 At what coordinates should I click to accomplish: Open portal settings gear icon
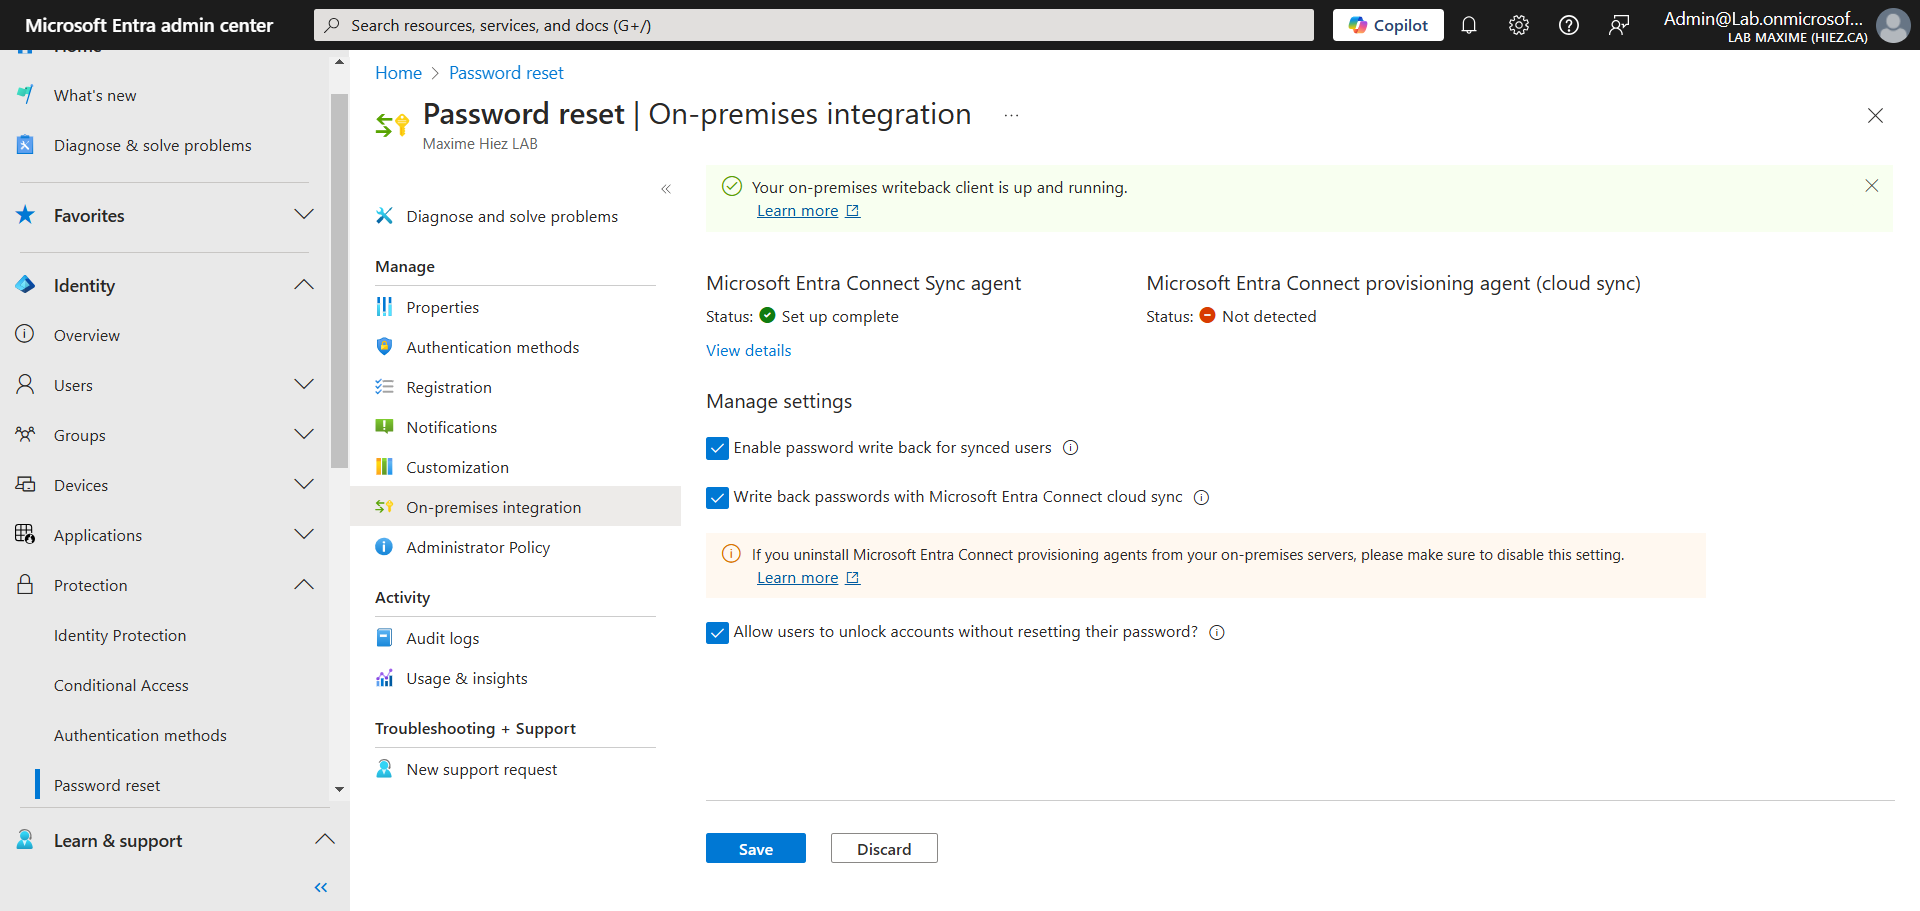pyautogui.click(x=1518, y=25)
